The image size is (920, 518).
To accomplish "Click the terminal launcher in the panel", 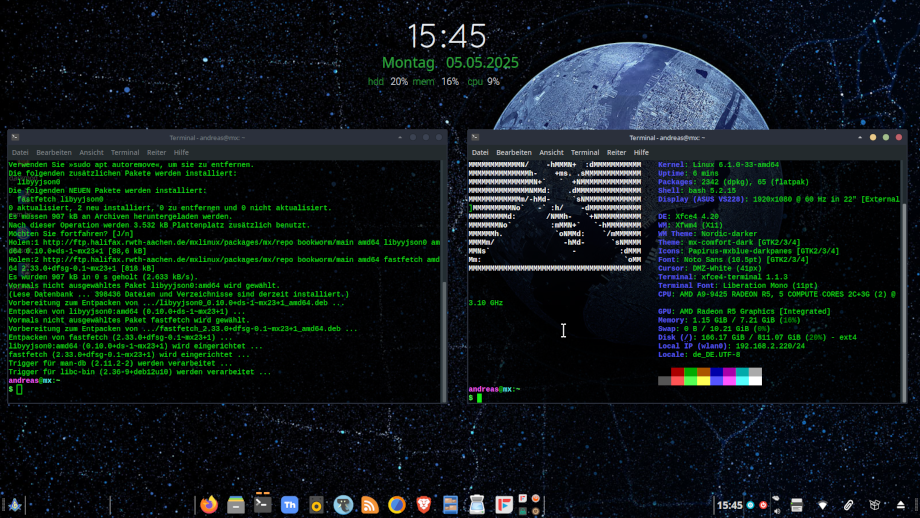I will click(x=262, y=505).
